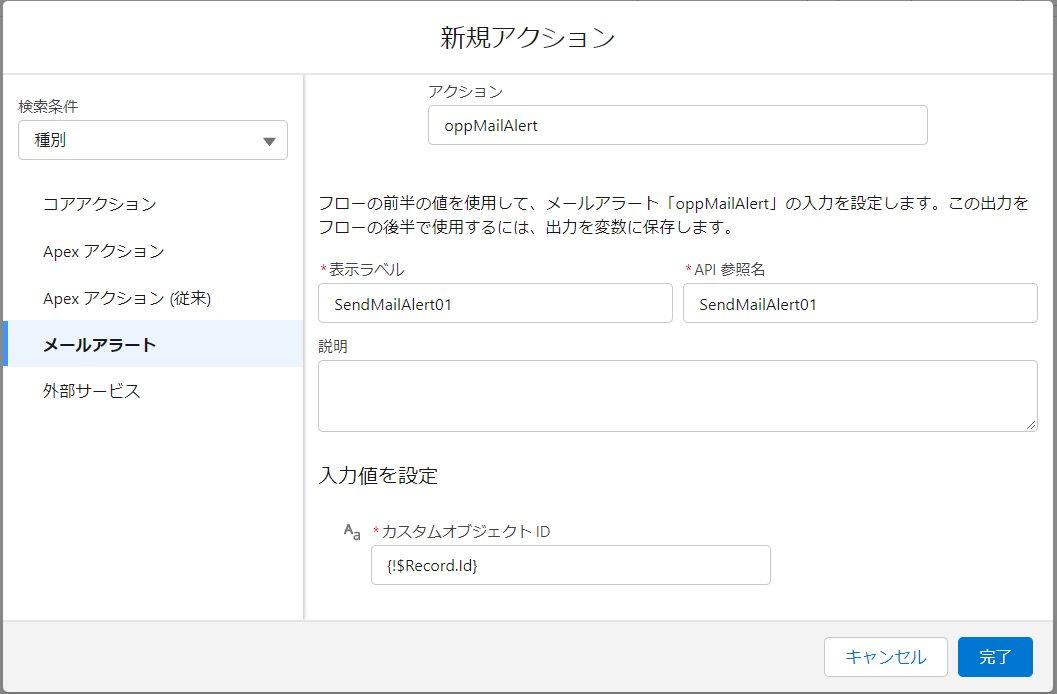
Task: Click the 検索条件 label
Action: [x=48, y=106]
